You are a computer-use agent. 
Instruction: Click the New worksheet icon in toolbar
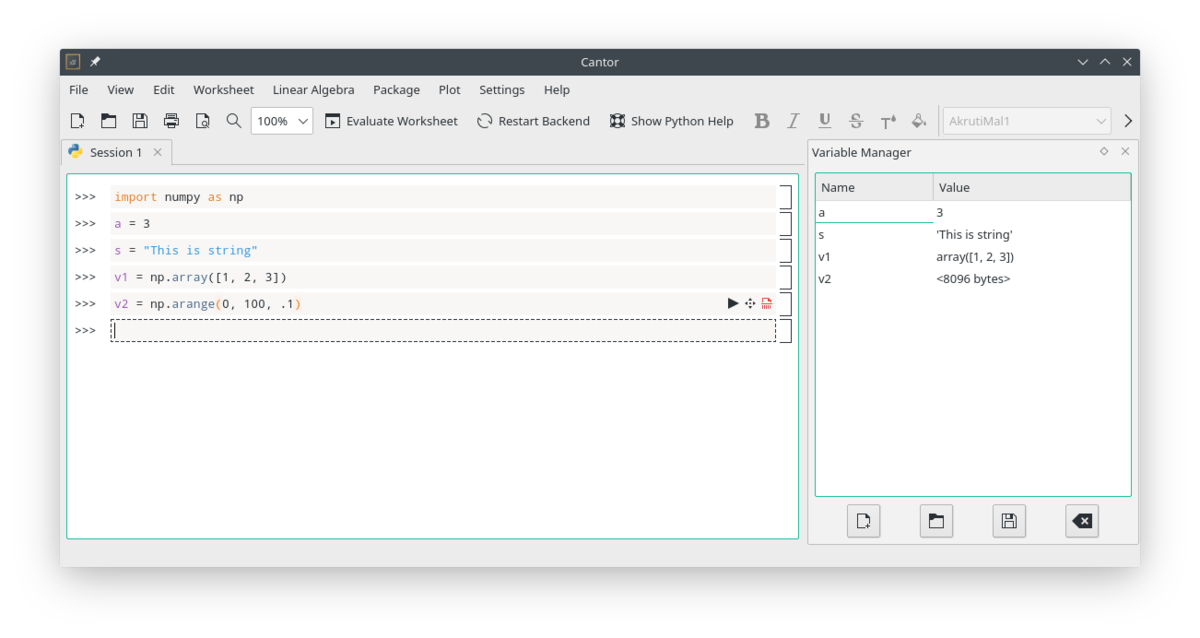pyautogui.click(x=77, y=121)
